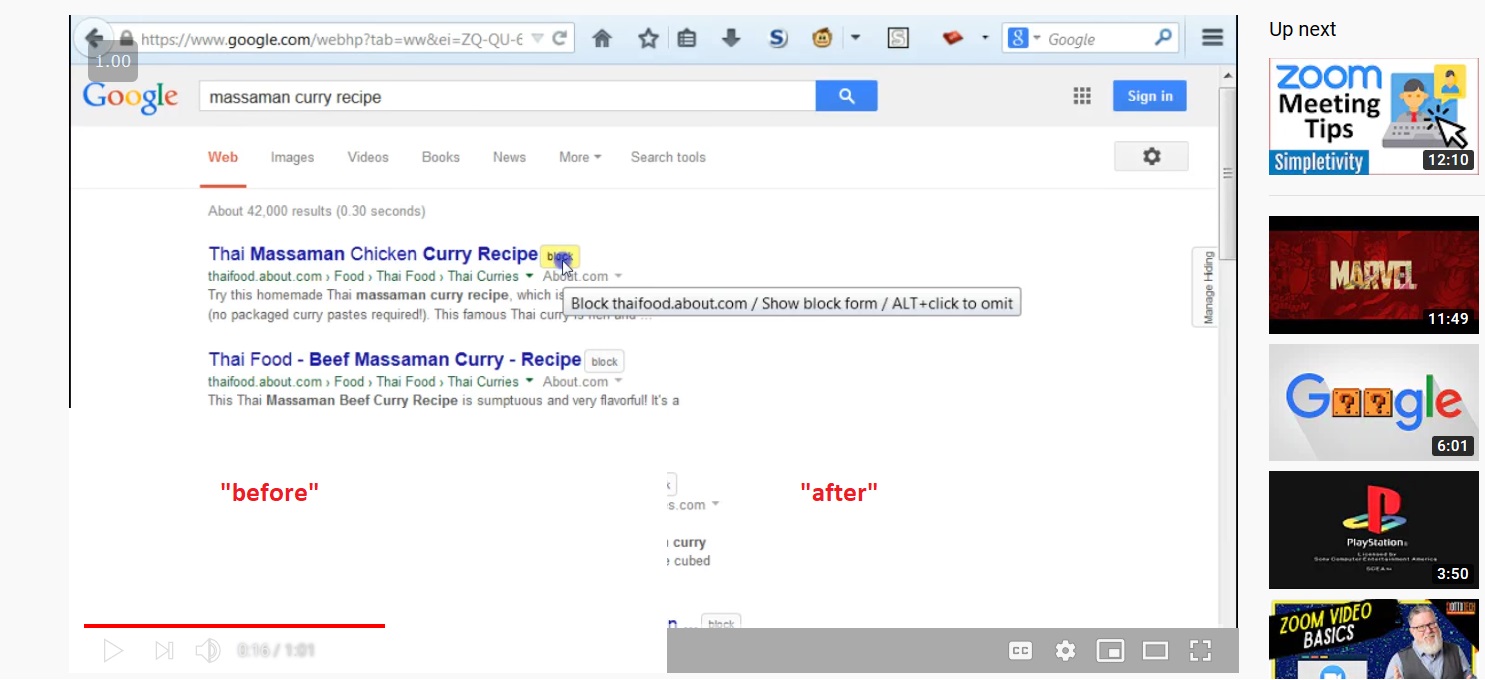Open the Zoom Meeting Tips video thumbnail
The height and width of the screenshot is (680, 1485).
tap(1373, 116)
